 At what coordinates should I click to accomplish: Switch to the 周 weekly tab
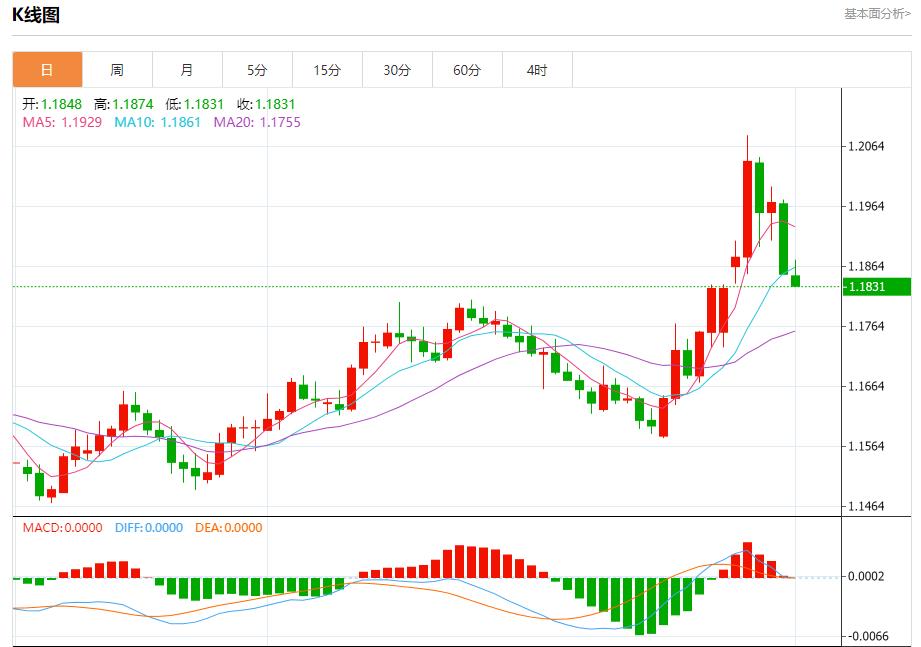coord(117,70)
